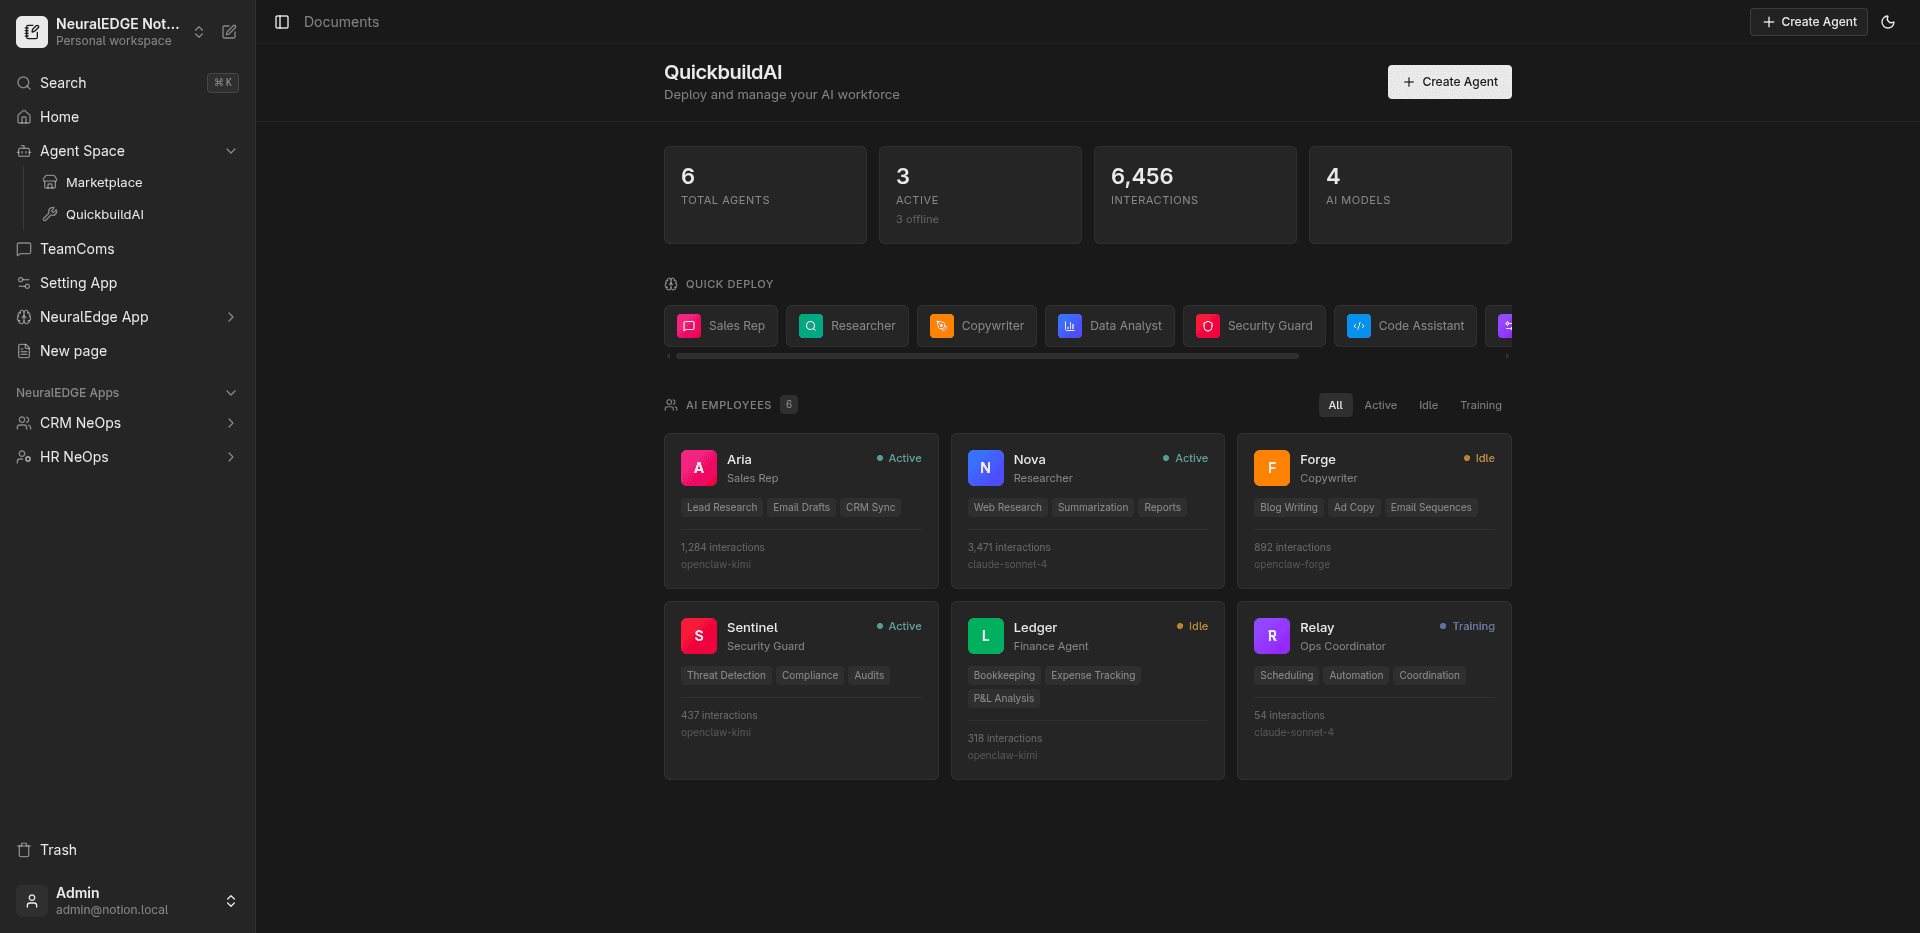Expand the CRM NeOps section
This screenshot has height=933, width=1920.
231,423
